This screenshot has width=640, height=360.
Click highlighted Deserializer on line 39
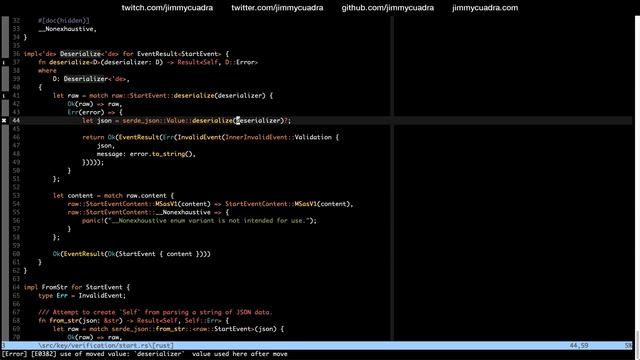tap(86, 79)
